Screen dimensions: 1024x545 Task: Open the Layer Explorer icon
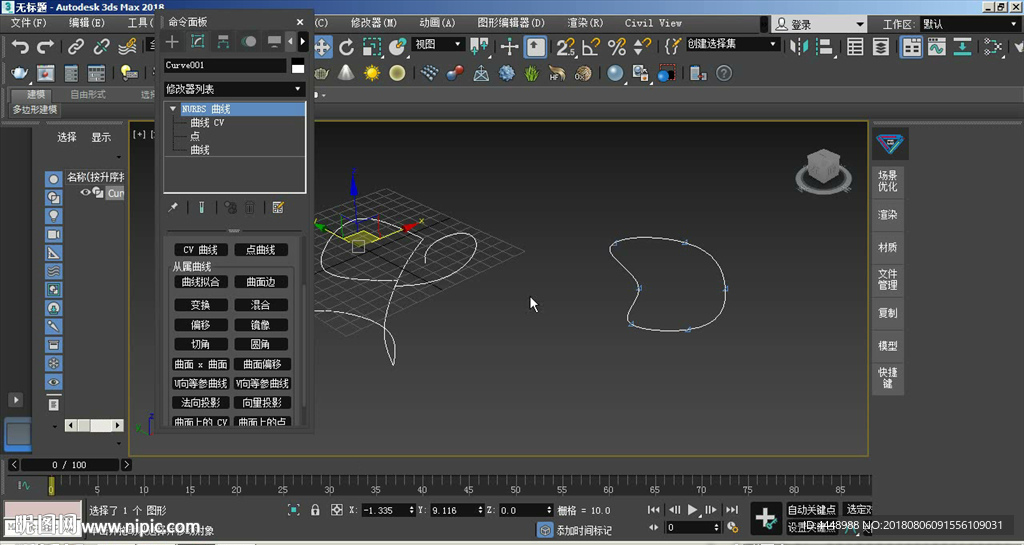point(880,47)
